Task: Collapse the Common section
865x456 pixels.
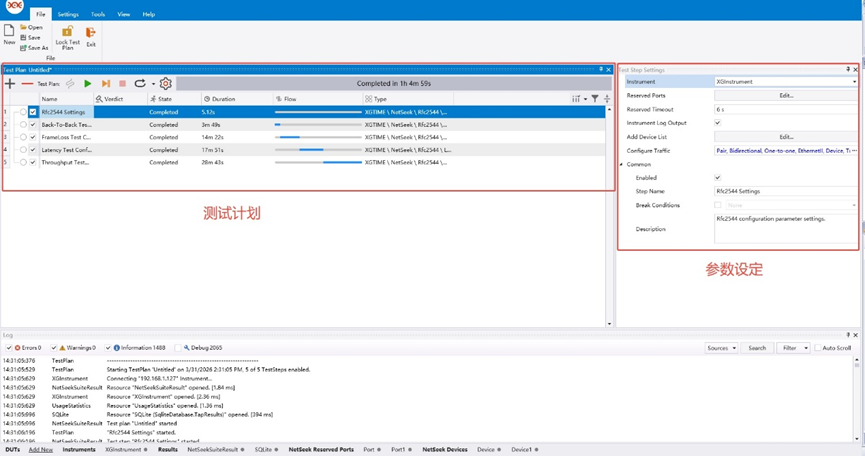Action: point(622,164)
